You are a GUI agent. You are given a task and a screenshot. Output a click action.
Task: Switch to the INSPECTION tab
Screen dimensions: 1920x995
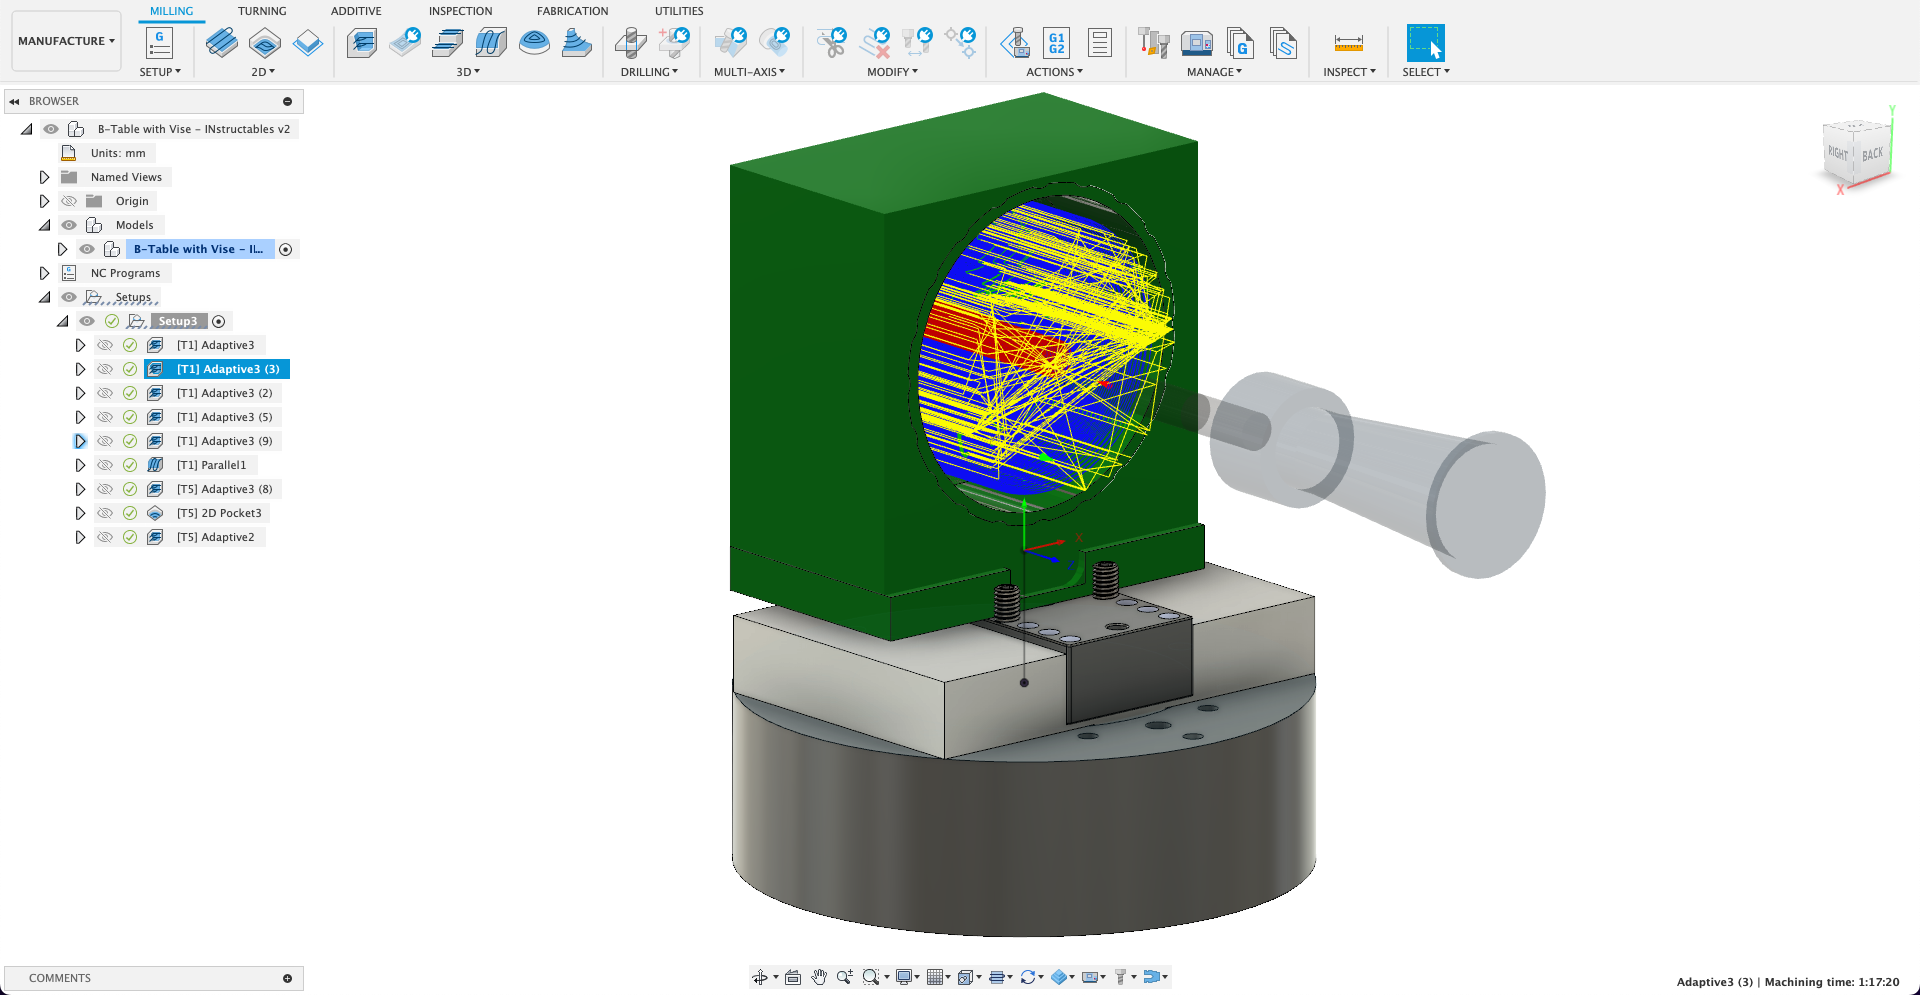(x=460, y=11)
